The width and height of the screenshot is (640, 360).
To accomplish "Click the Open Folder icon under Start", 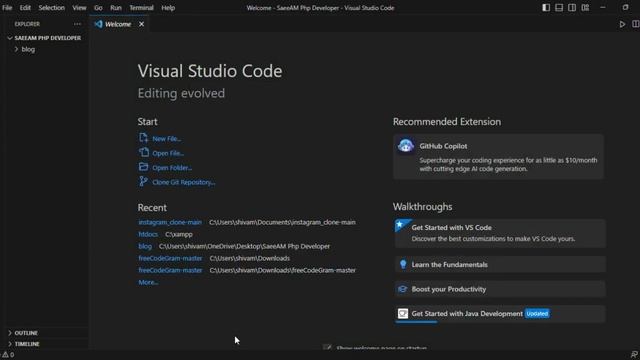I will [x=143, y=167].
